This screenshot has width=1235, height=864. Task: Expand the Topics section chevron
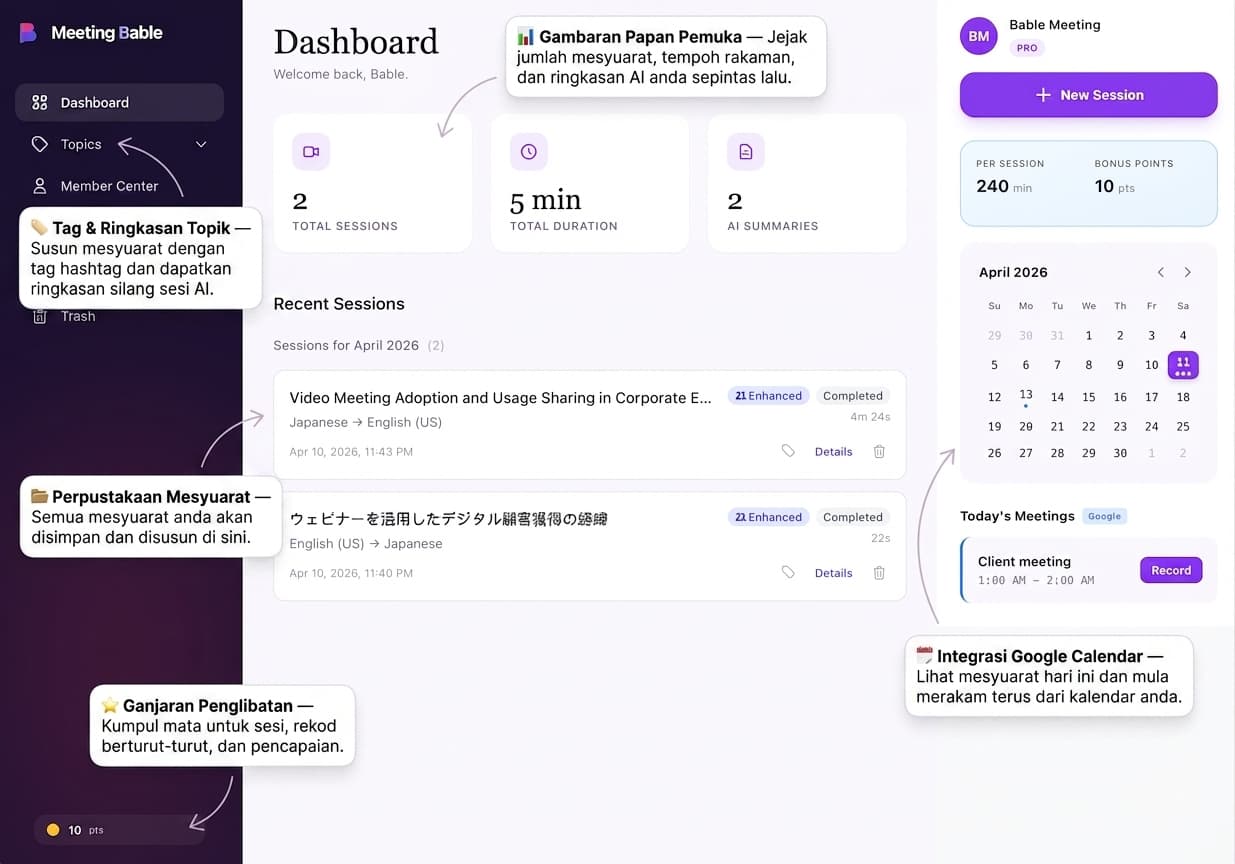coord(200,144)
